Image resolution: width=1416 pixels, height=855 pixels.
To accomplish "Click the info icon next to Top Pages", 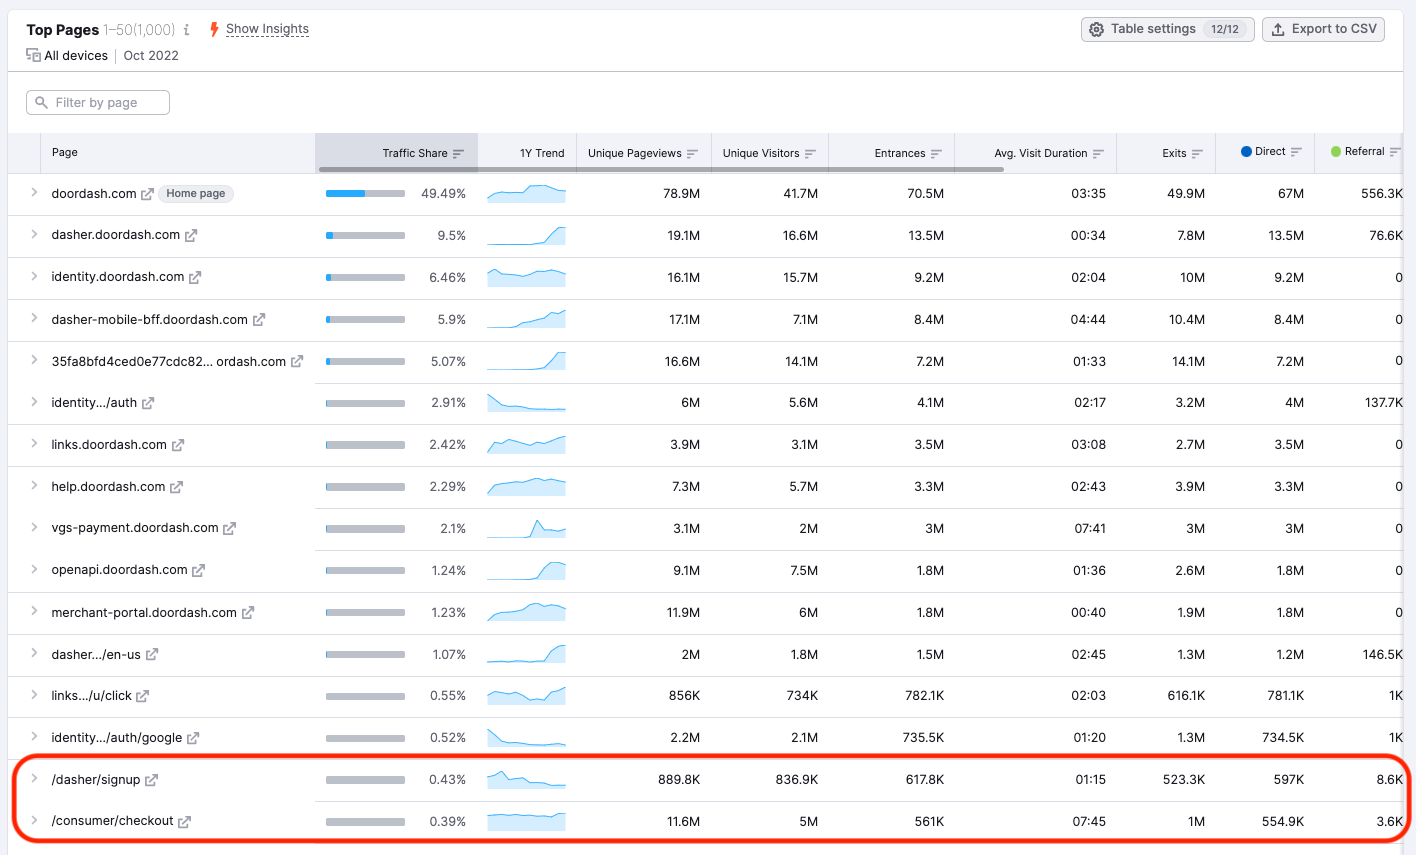I will point(187,30).
